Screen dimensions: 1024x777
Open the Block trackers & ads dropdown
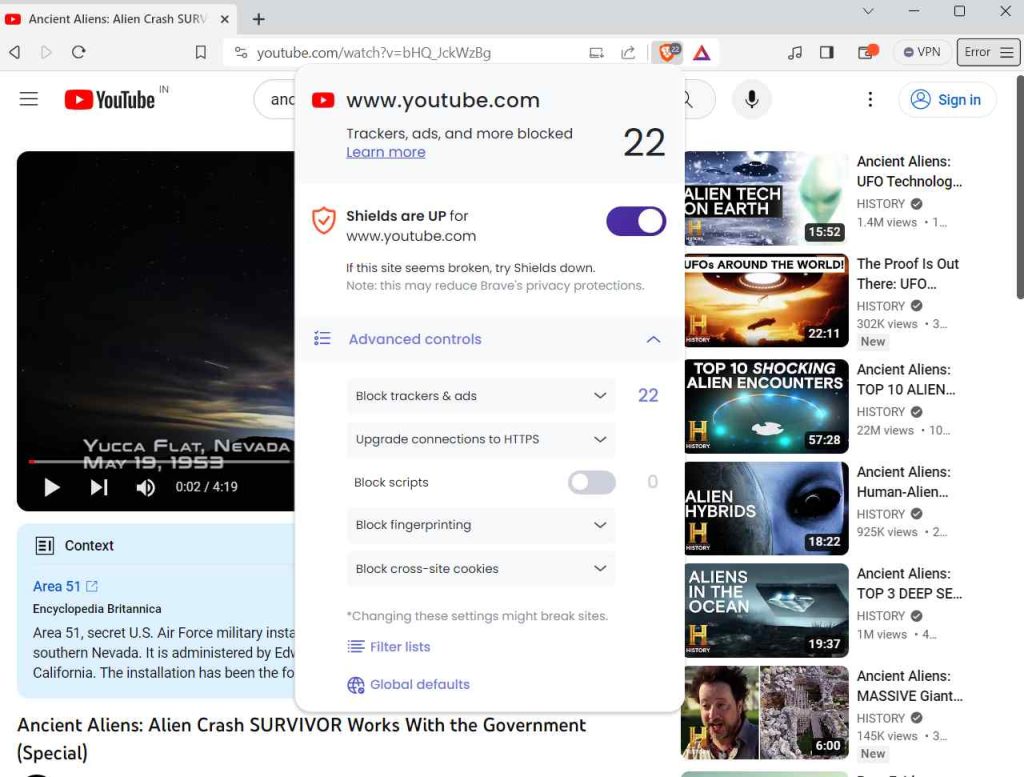coord(481,396)
